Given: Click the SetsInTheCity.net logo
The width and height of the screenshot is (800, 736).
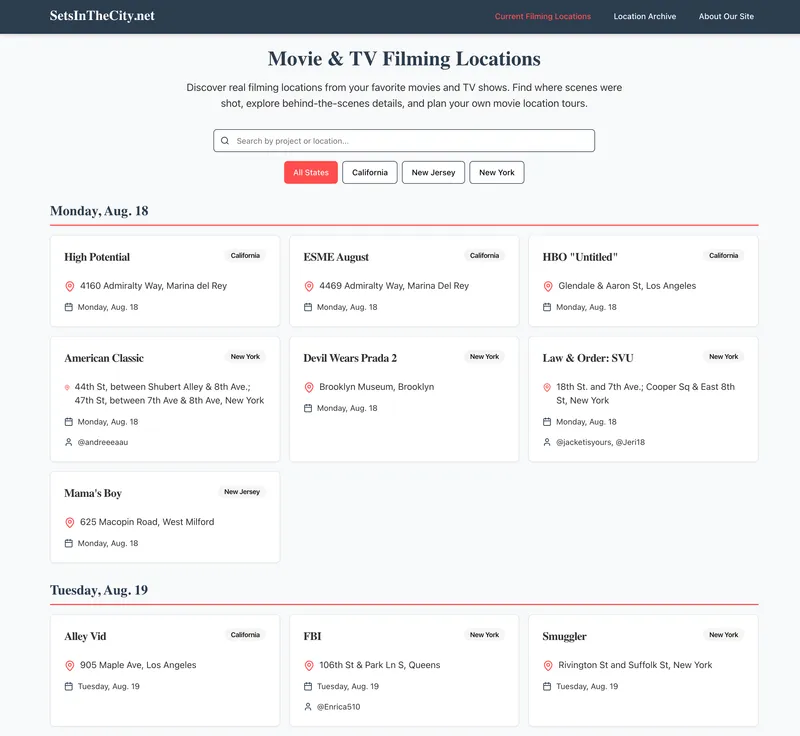Looking at the screenshot, I should [x=102, y=16].
